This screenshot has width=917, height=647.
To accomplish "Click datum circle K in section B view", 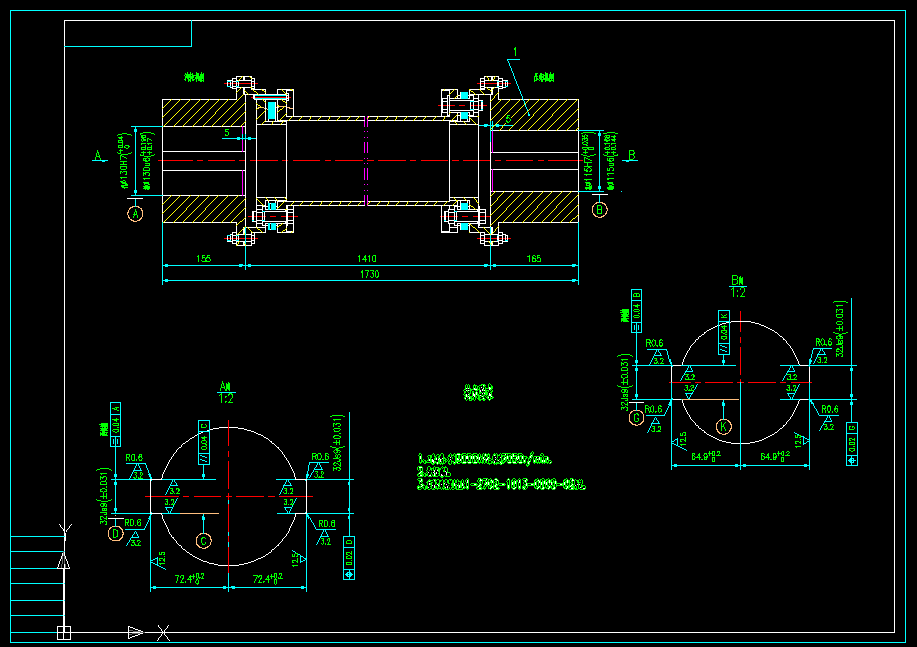I will point(724,426).
